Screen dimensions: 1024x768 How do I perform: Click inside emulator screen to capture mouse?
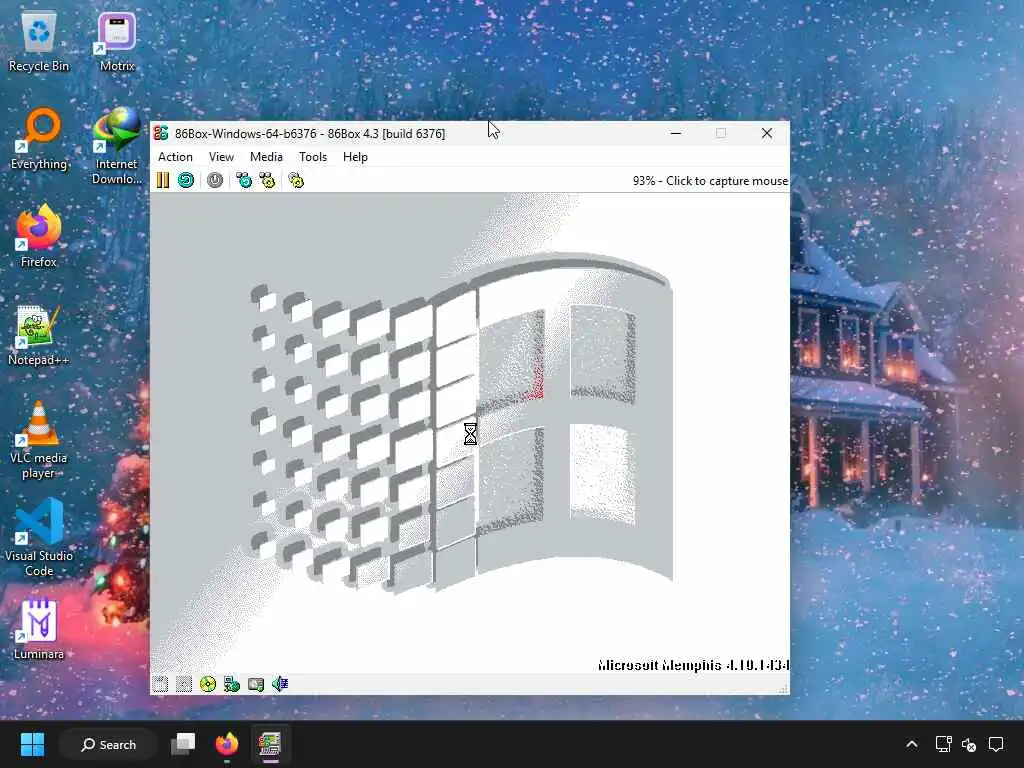470,432
